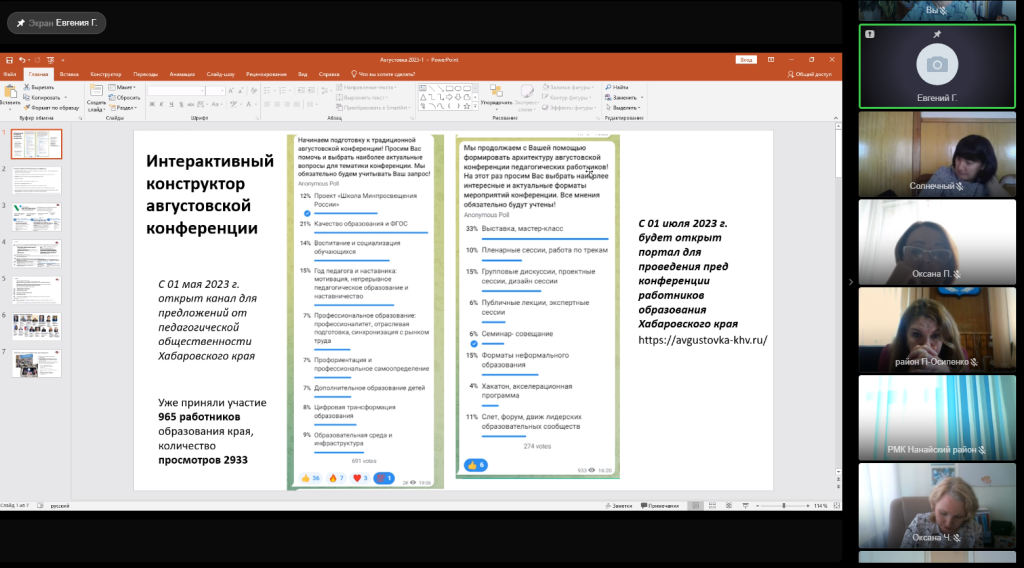Switch to Reading view icon
This screenshot has height=568, width=1024.
(x=729, y=506)
